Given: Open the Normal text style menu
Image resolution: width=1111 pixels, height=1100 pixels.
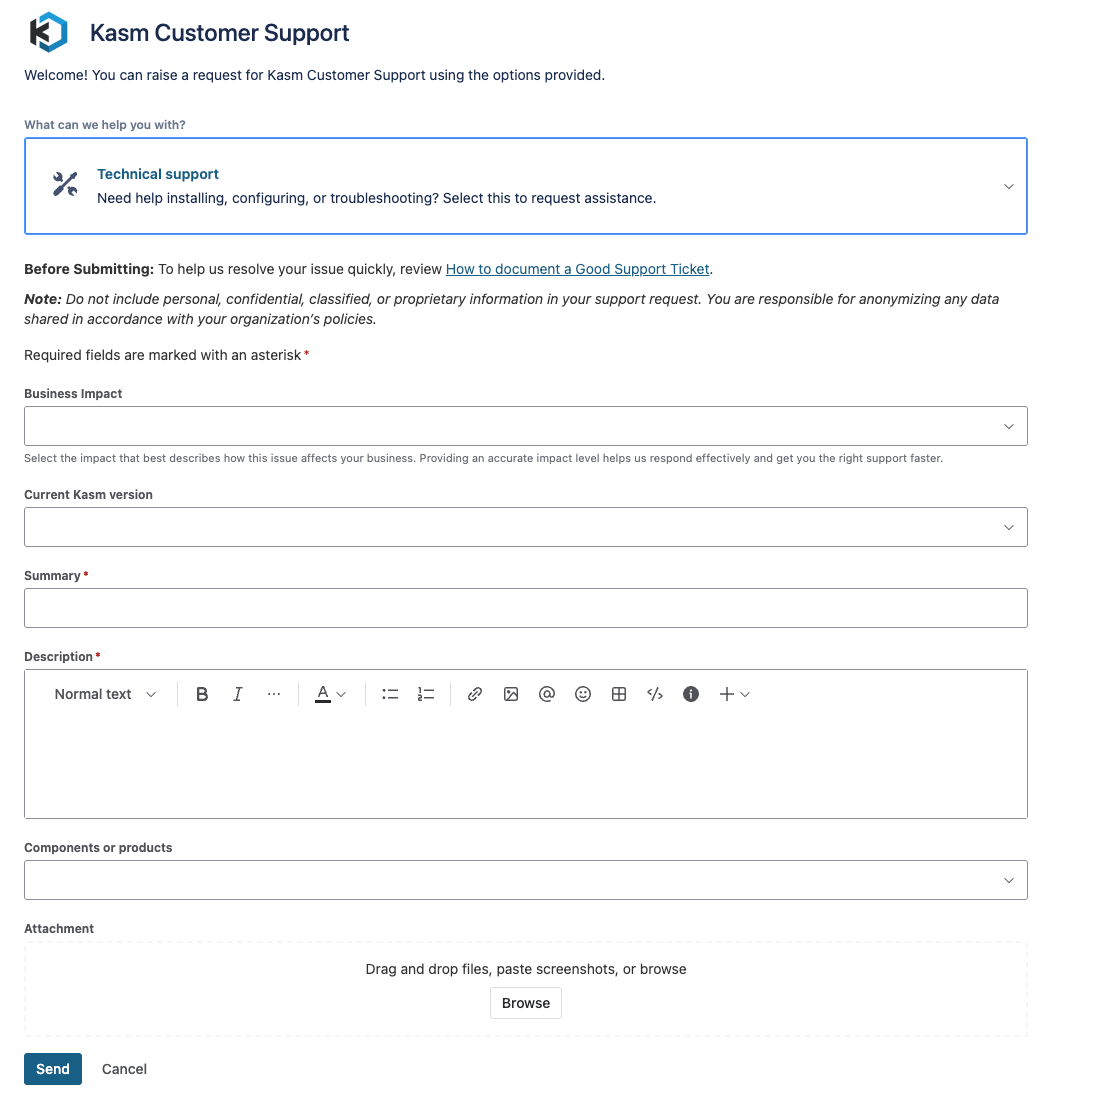Looking at the screenshot, I should [105, 694].
